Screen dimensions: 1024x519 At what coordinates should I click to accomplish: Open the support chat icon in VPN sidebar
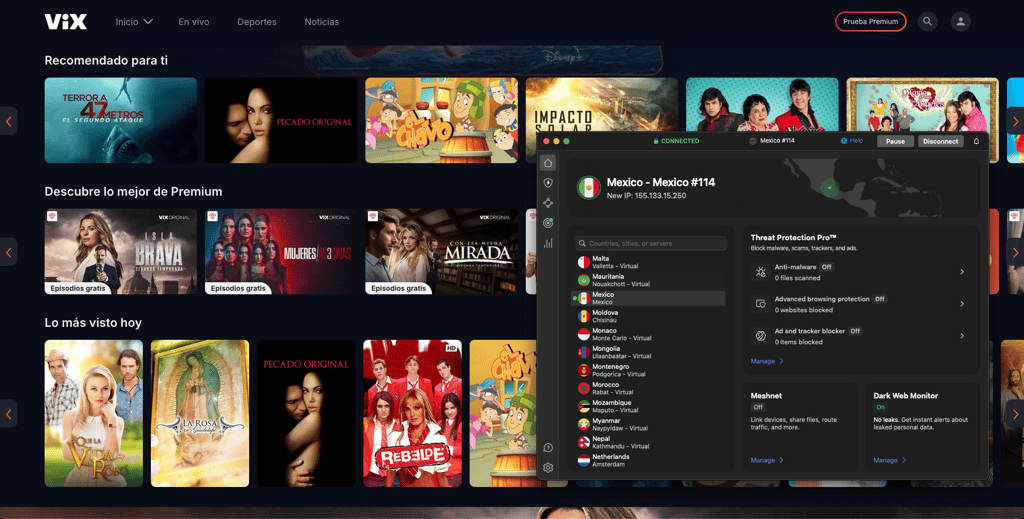point(548,448)
